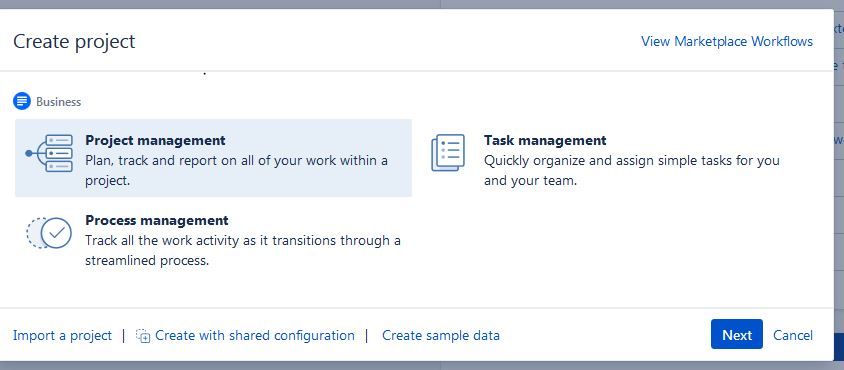Click the Create project dialog heading
Screen dimensions: 844x370
tap(74, 41)
